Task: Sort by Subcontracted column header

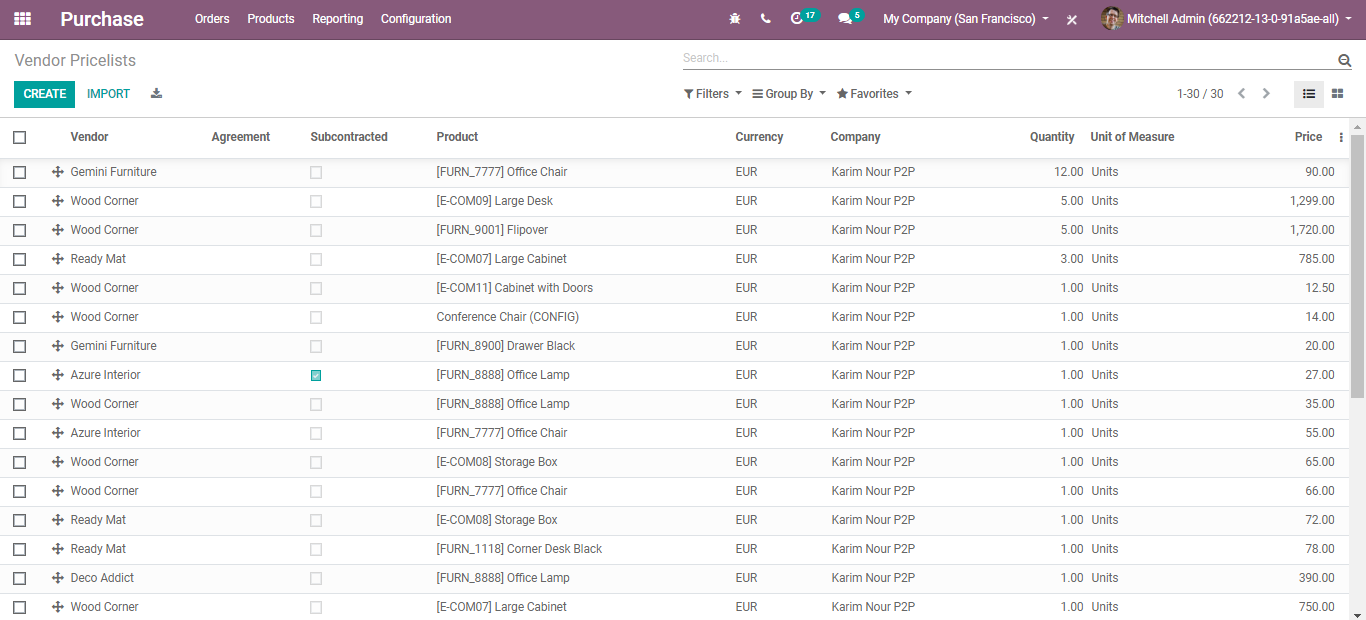Action: pyautogui.click(x=349, y=137)
